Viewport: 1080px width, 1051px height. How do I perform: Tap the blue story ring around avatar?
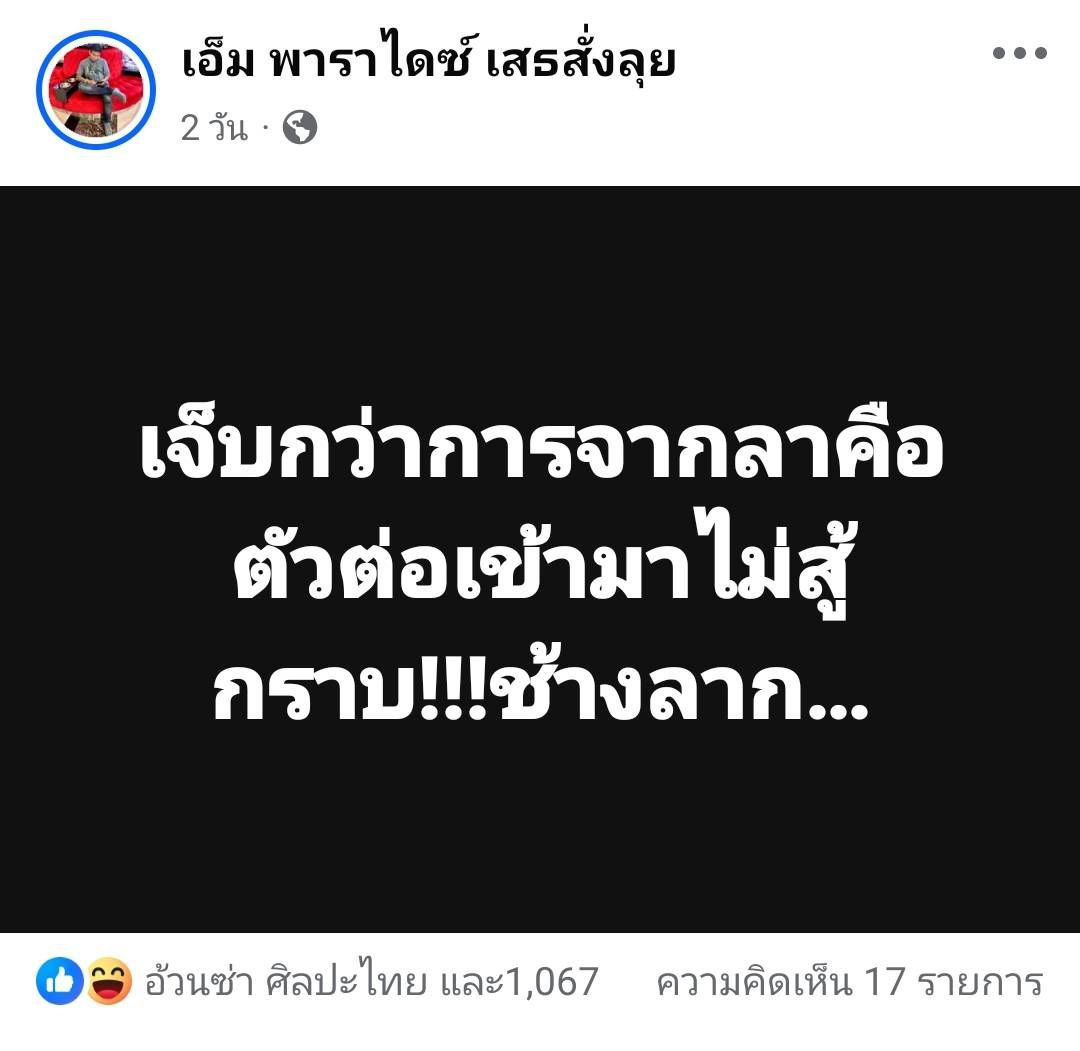click(x=96, y=90)
